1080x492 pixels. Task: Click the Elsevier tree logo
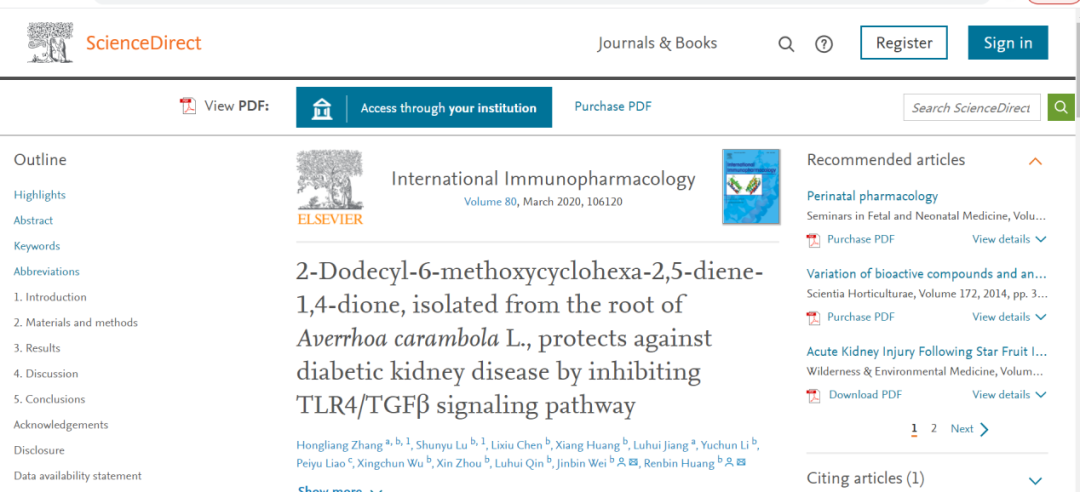pyautogui.click(x=330, y=187)
